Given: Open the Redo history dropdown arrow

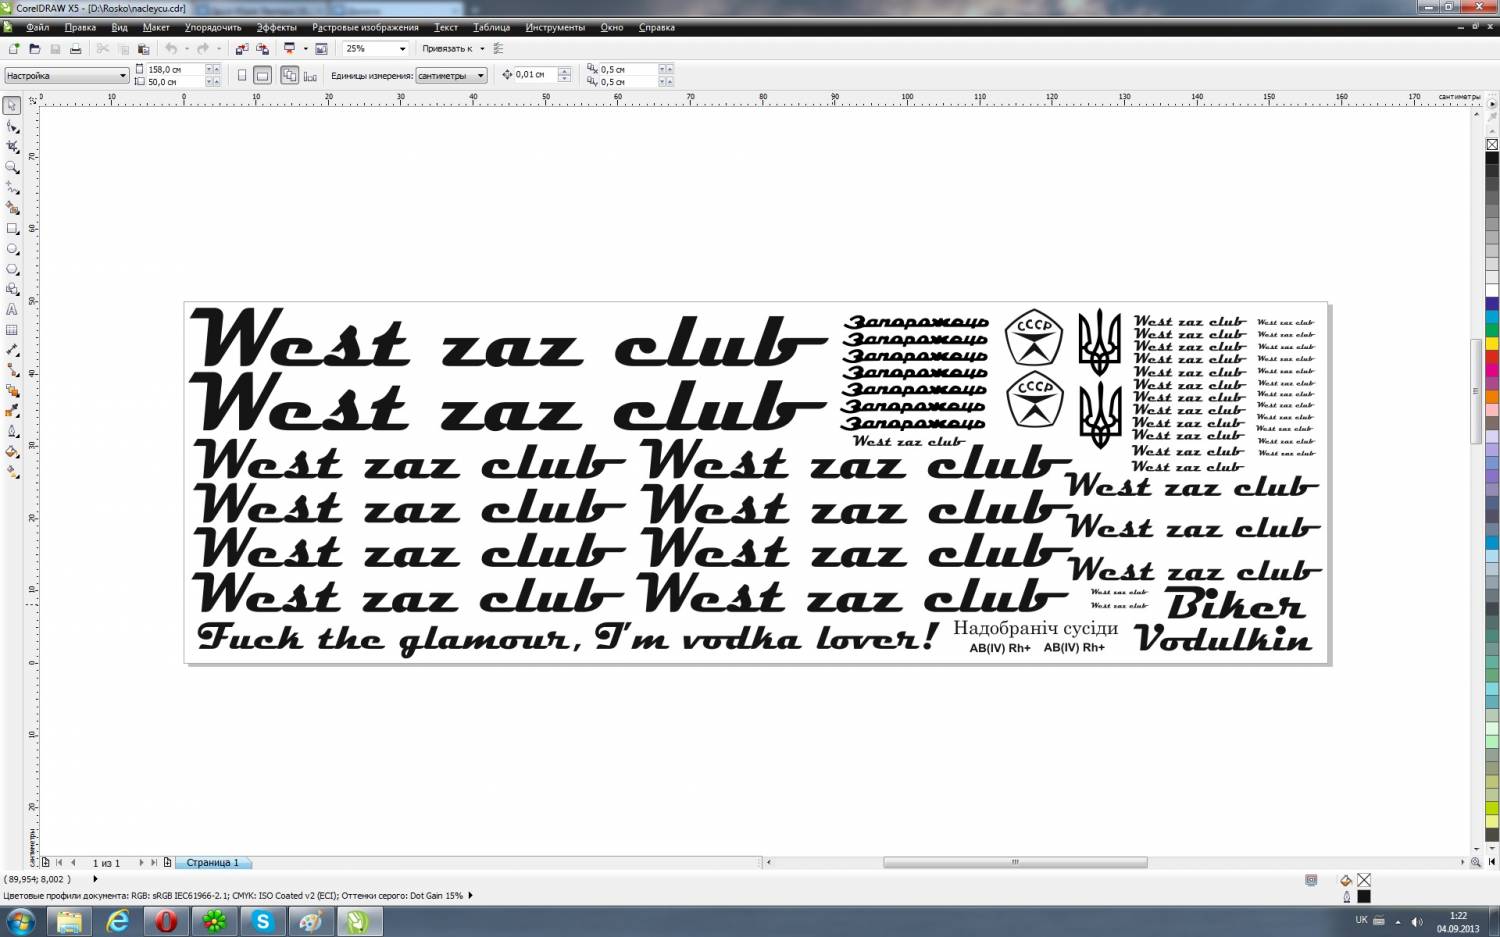Looking at the screenshot, I should (x=219, y=48).
